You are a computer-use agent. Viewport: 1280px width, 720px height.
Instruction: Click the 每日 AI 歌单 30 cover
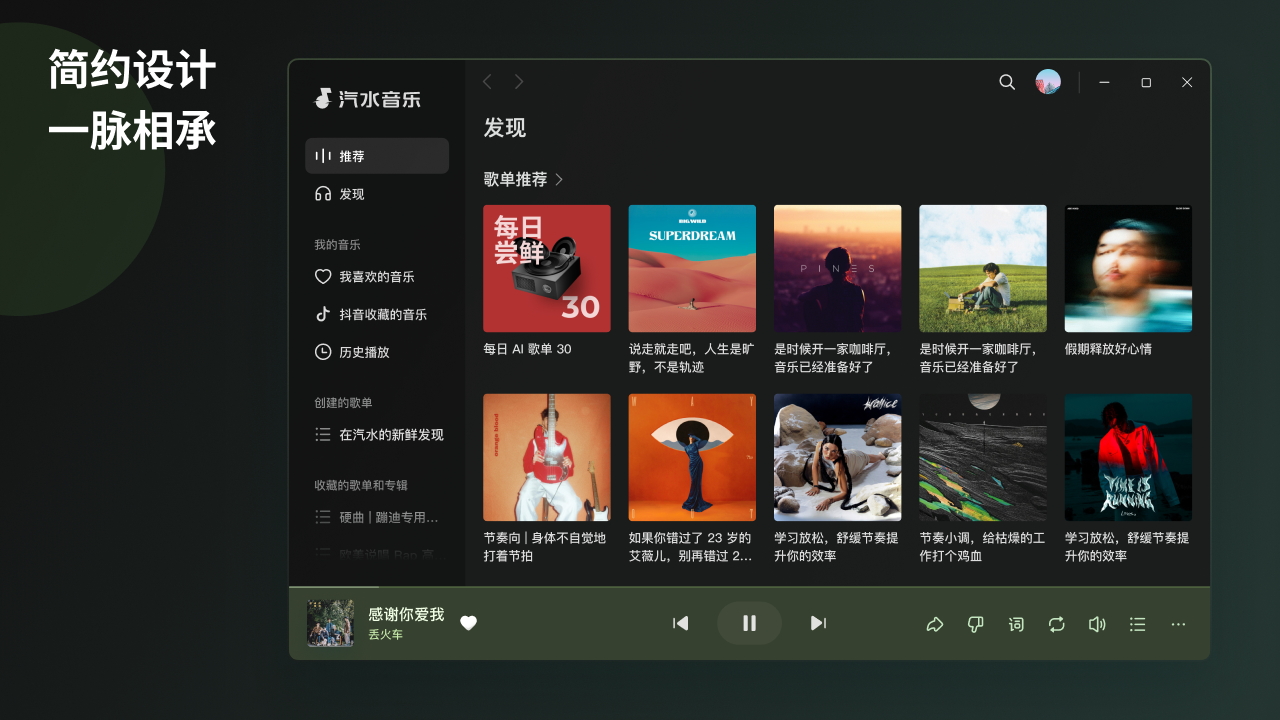coord(547,268)
